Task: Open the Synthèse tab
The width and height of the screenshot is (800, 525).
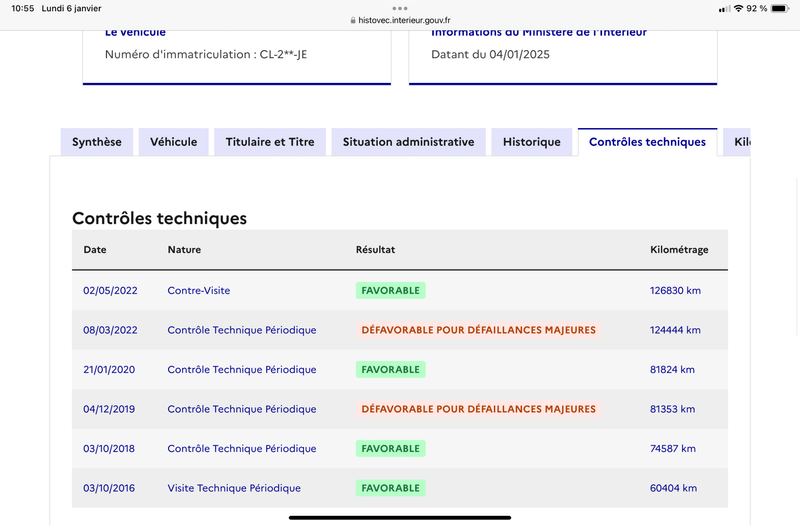Action: pyautogui.click(x=96, y=142)
